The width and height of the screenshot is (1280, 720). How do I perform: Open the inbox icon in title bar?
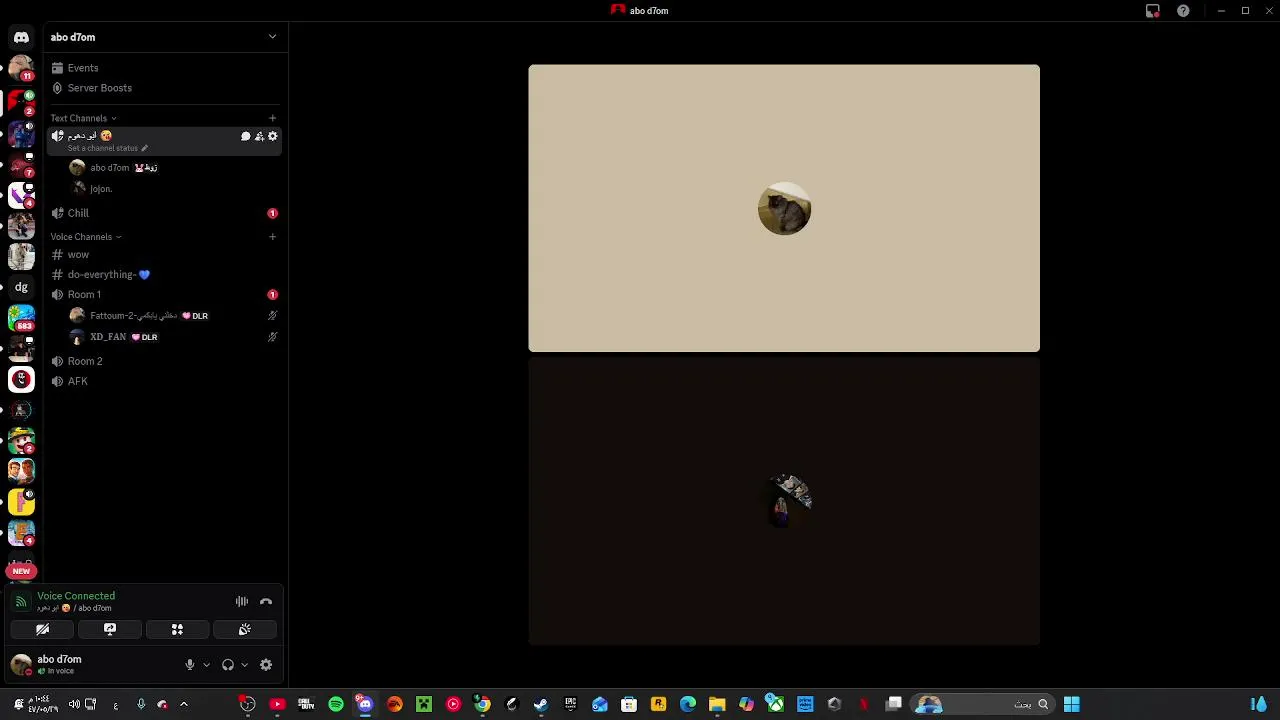pos(1153,11)
